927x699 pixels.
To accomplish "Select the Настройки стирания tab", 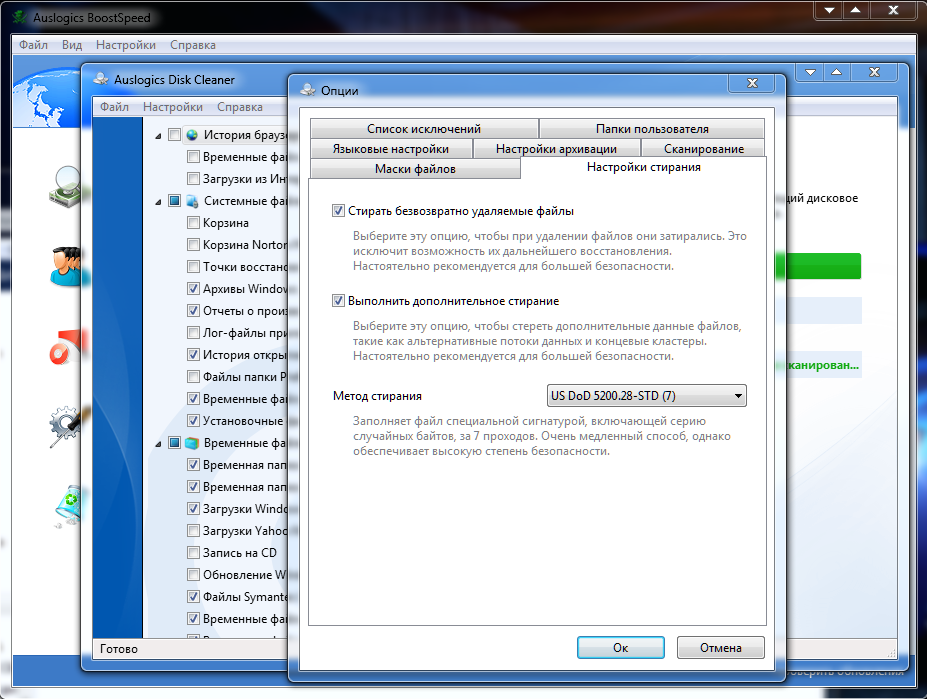I will 643,167.
